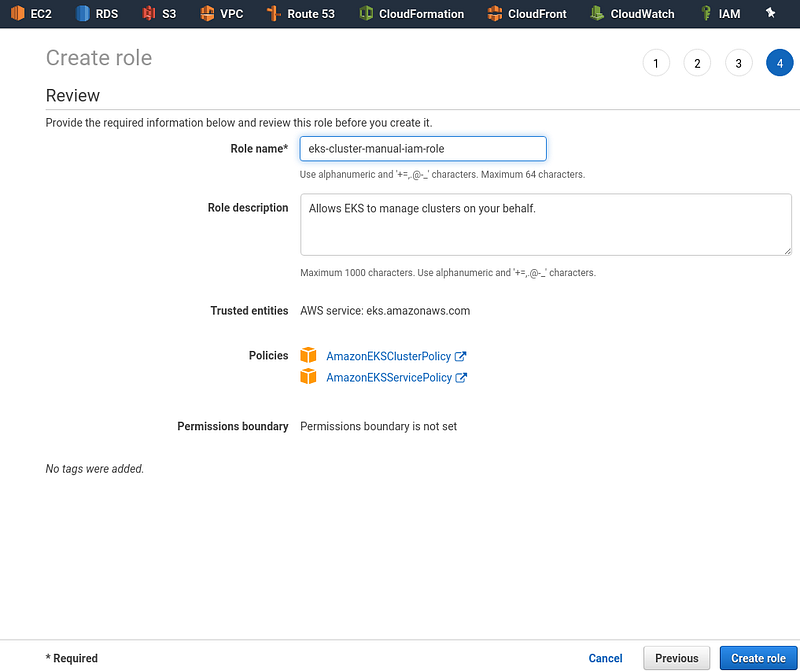Click the pin shortcuts icon

pyautogui.click(x=770, y=13)
